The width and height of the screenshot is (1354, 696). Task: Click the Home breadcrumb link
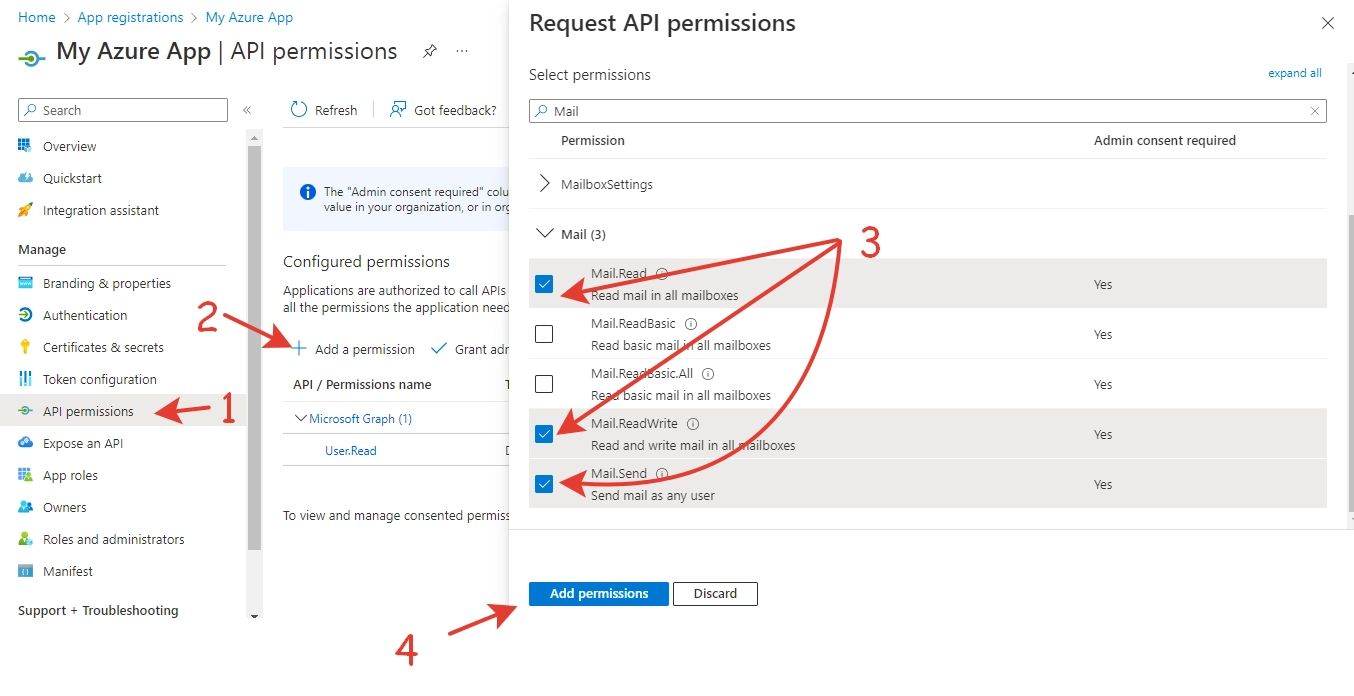pyautogui.click(x=37, y=17)
